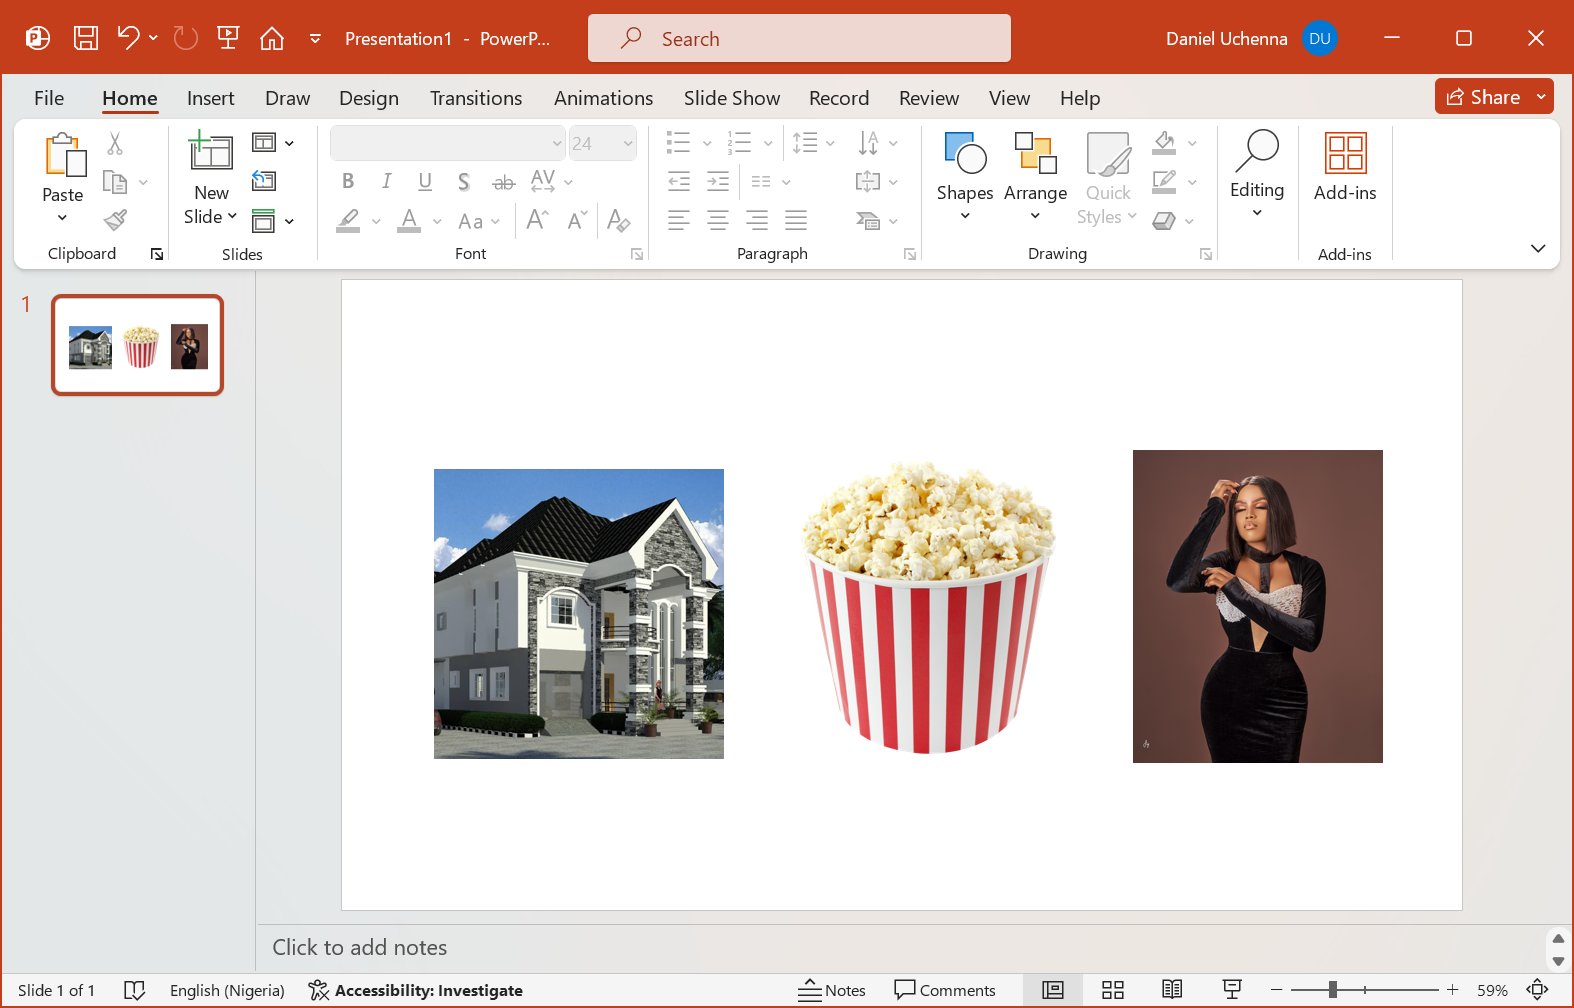Open the Insert tab
The height and width of the screenshot is (1008, 1574).
point(210,98)
